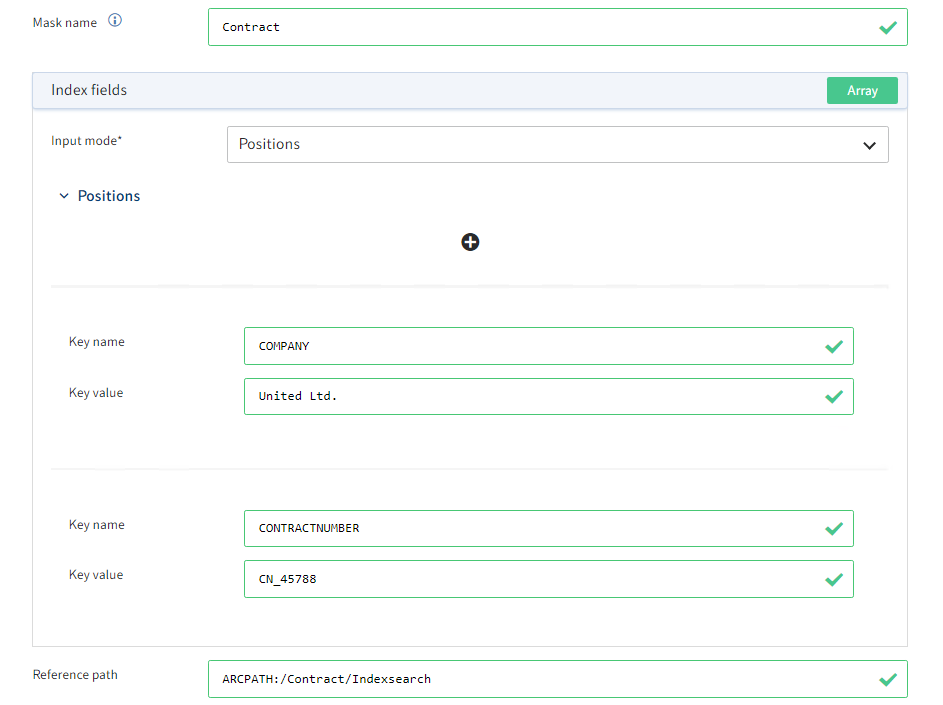Click the checkmark beside CONTRACTNUMBER
This screenshot has height=705, width=943.
[834, 528]
